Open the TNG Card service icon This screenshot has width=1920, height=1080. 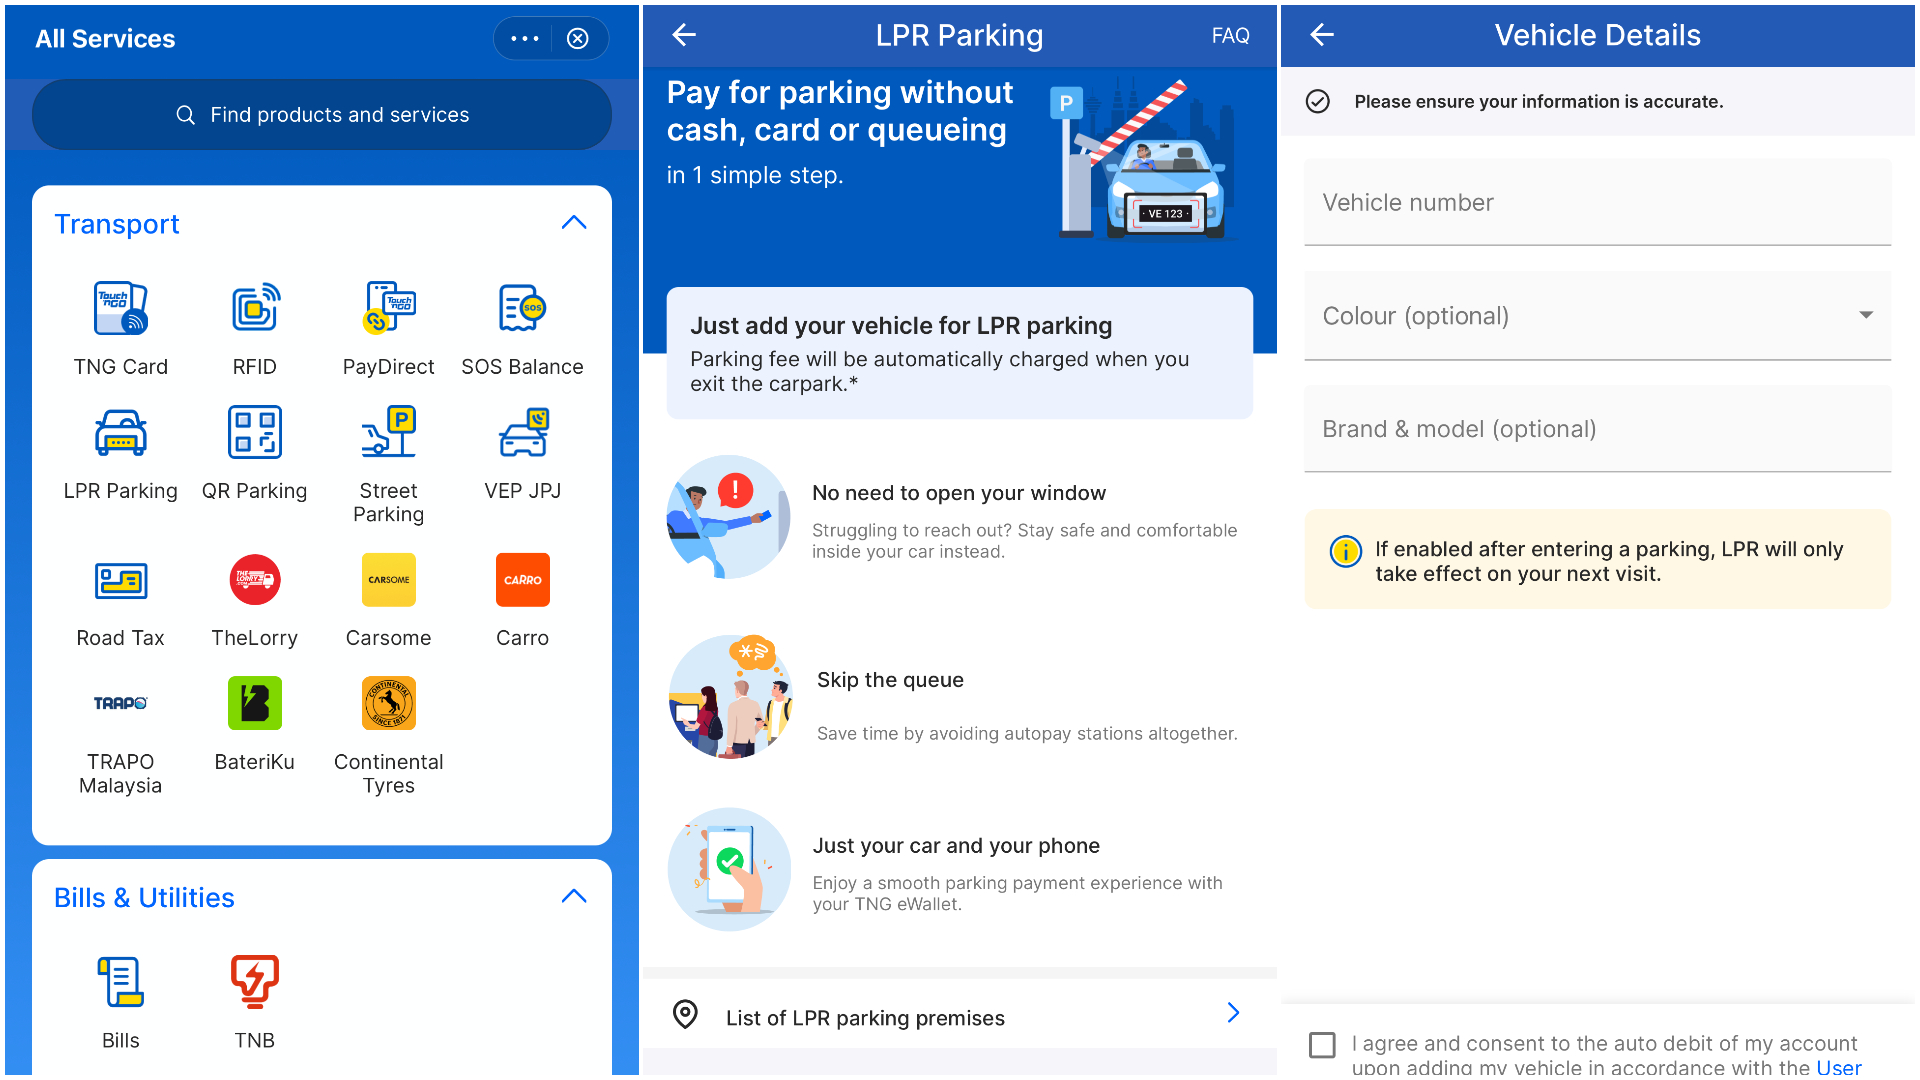[120, 309]
